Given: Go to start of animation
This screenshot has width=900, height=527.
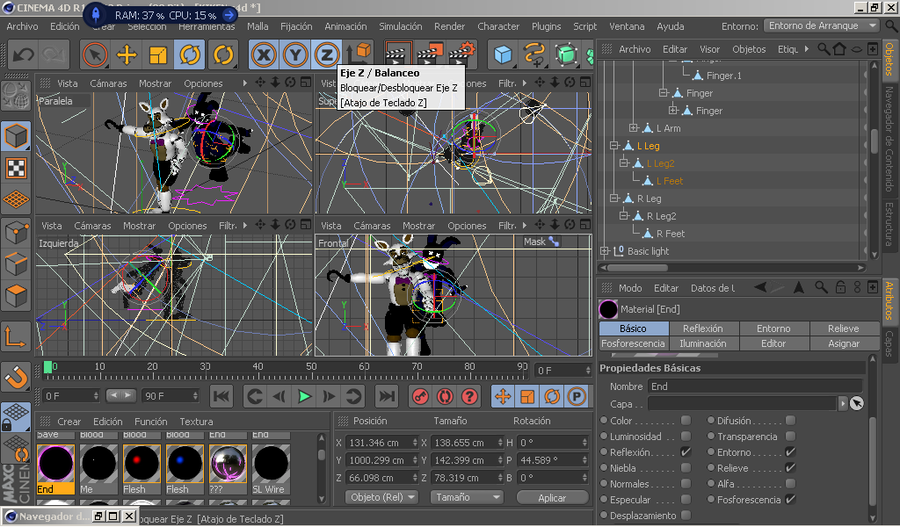Looking at the screenshot, I should (222, 397).
